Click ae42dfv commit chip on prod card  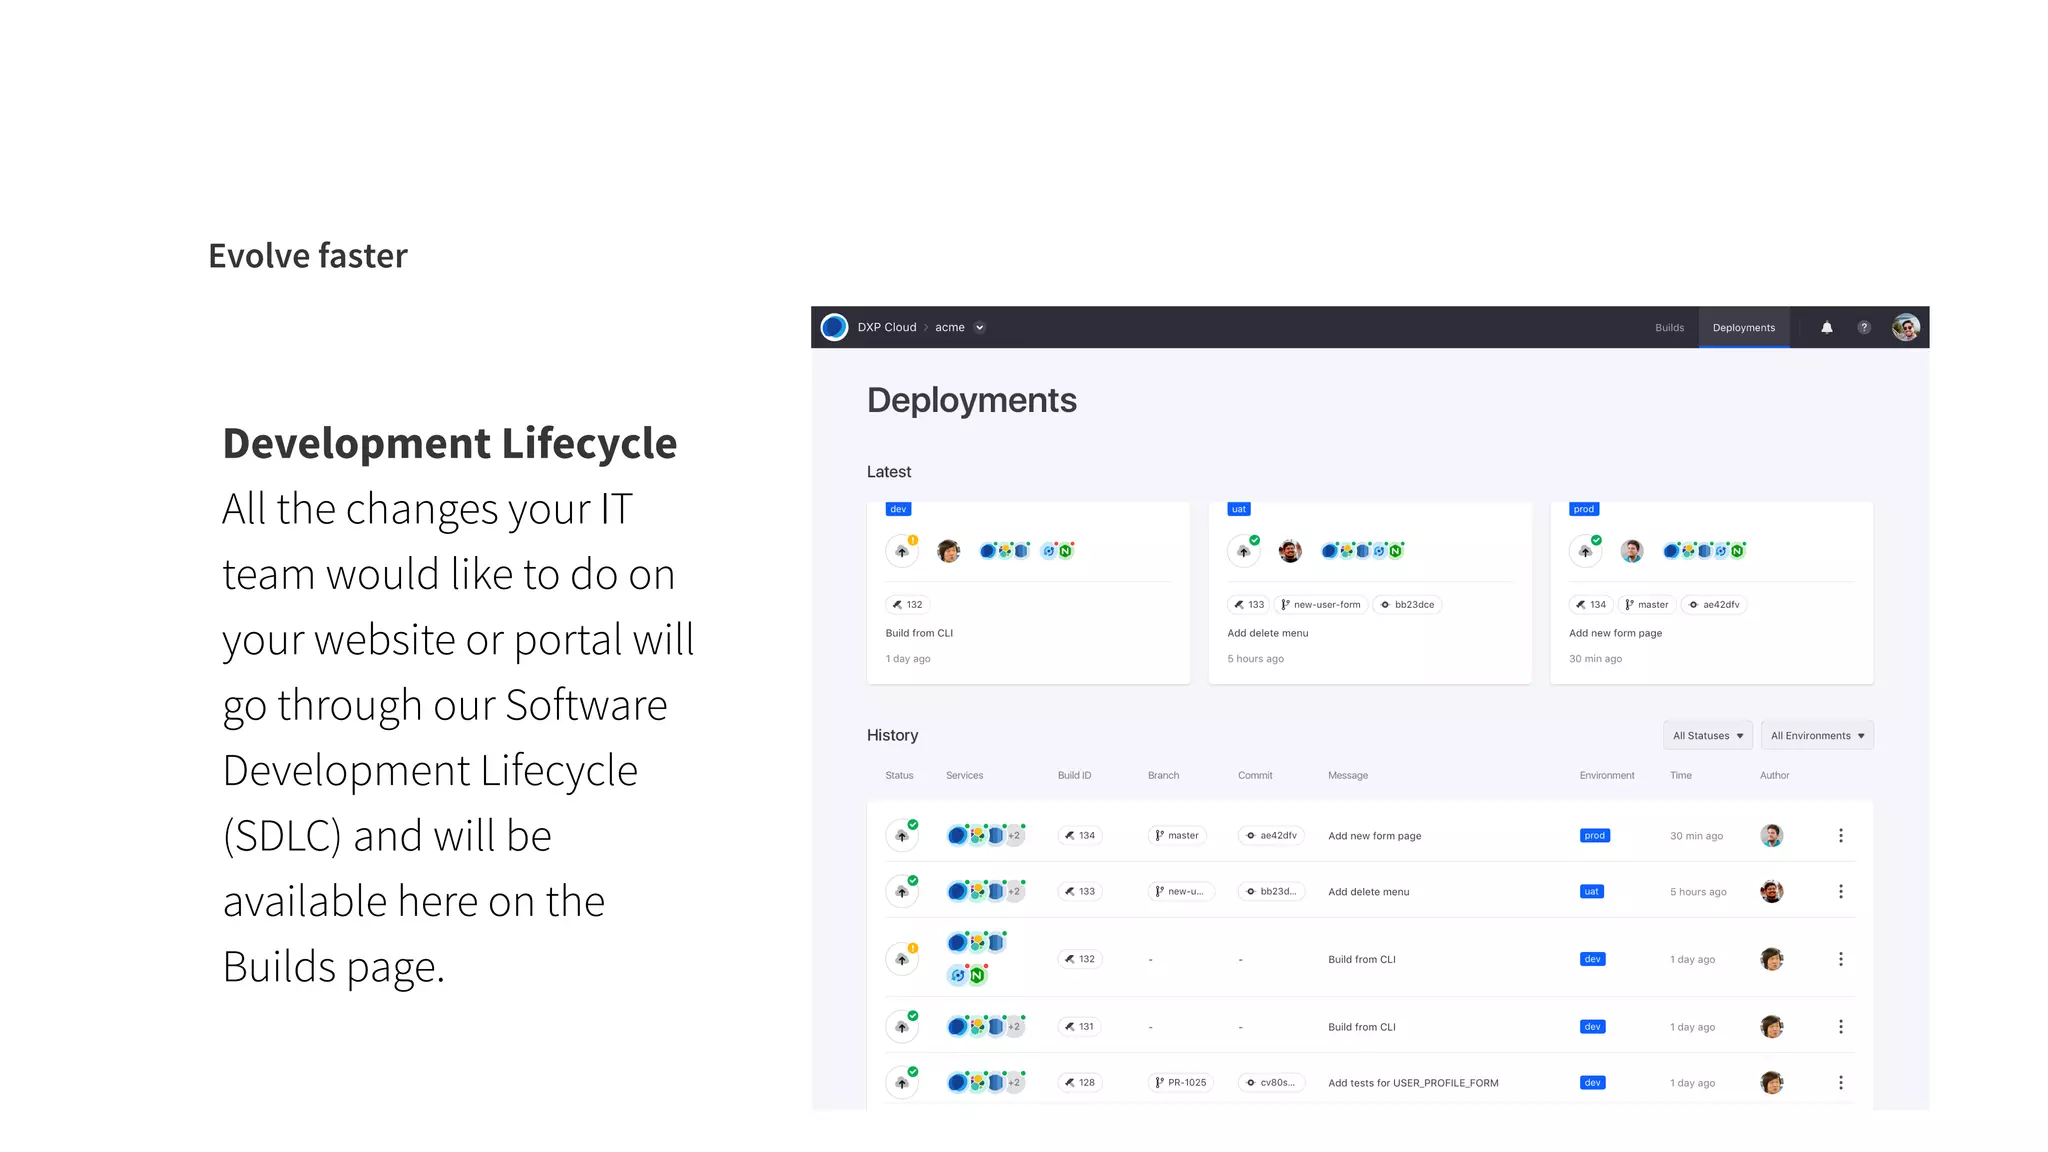(1714, 604)
